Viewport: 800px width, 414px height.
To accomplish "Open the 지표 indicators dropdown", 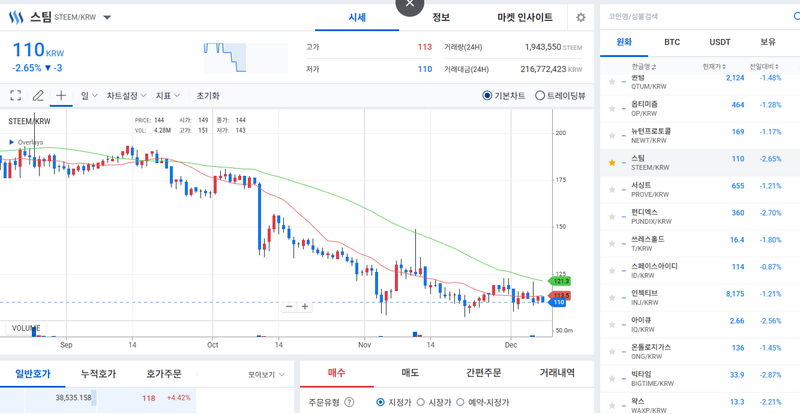I will 167,96.
